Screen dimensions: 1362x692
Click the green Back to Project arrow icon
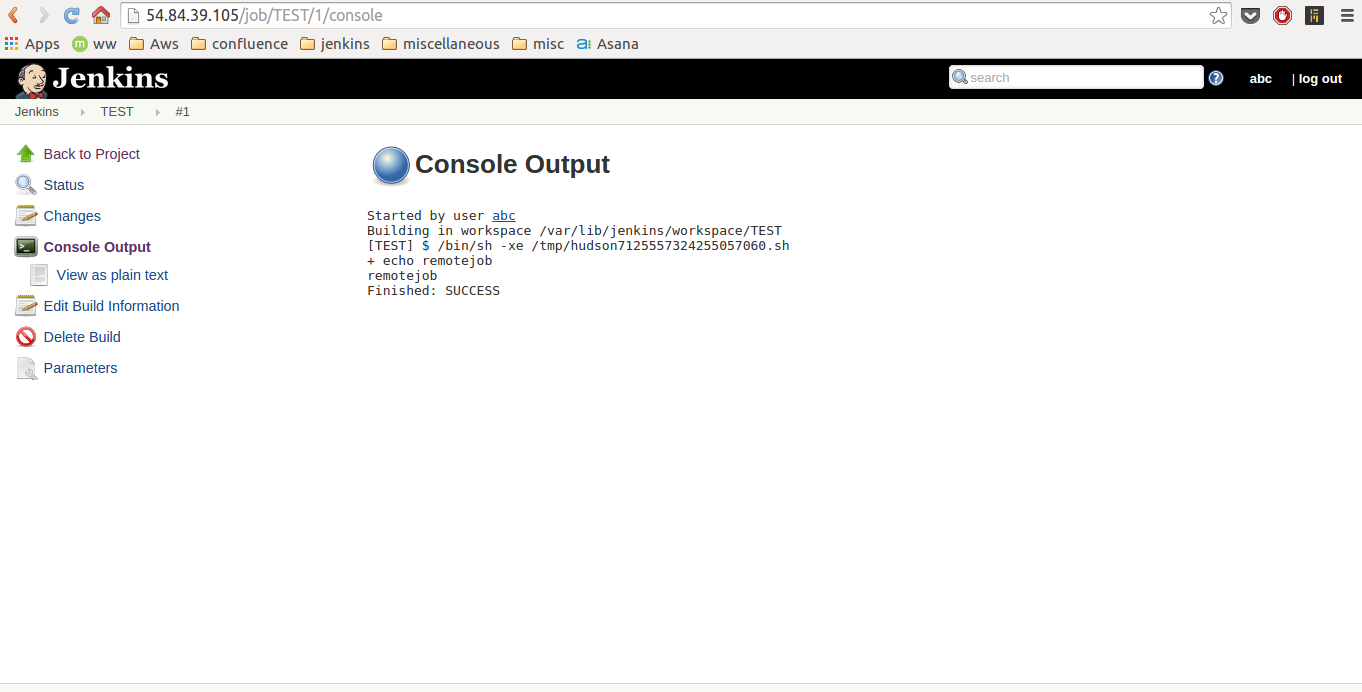point(26,154)
